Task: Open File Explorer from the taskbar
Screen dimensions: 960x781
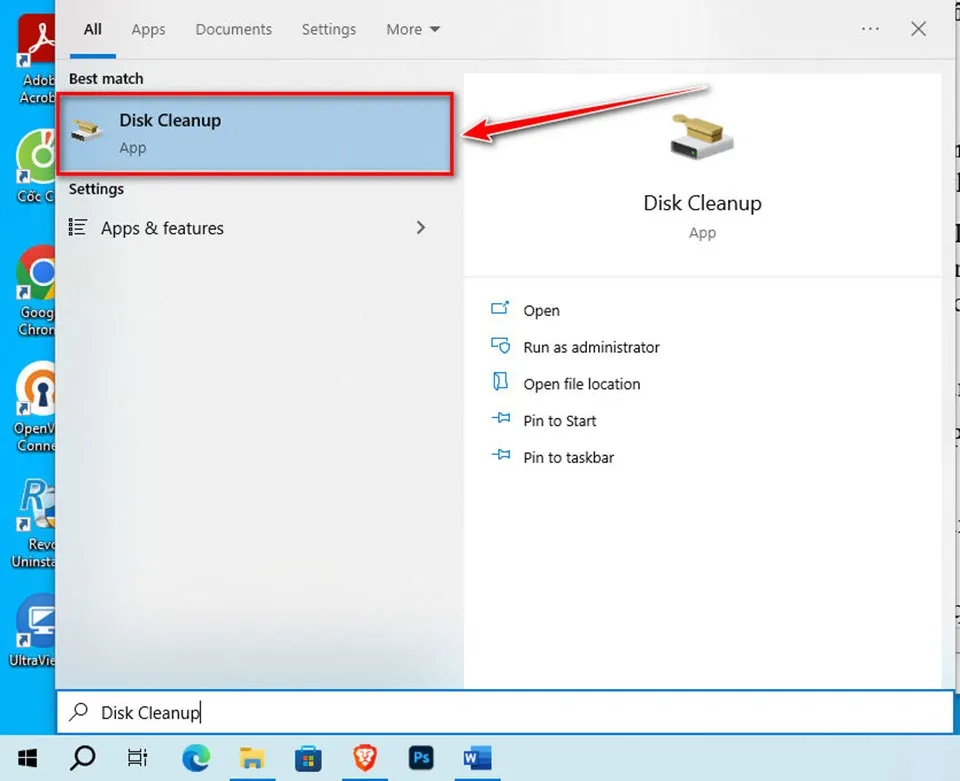Action: [253, 758]
